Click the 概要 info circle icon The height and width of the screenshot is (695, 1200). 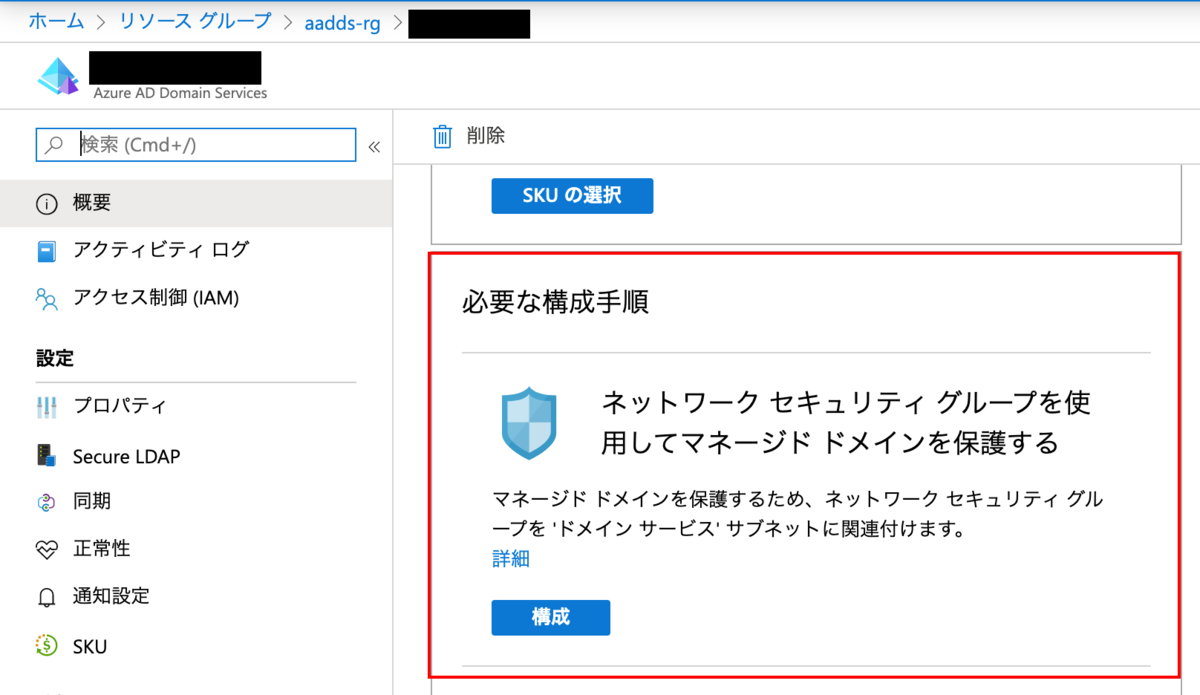coord(47,204)
